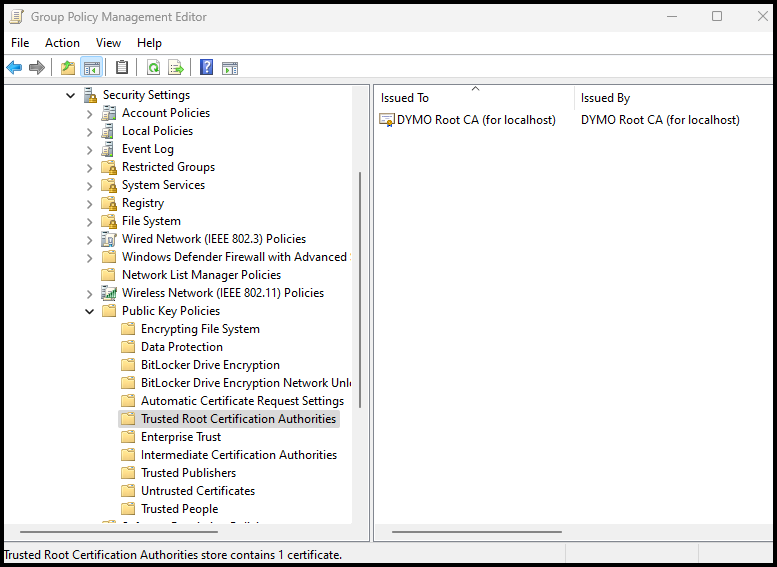Expand Wired Network (IEEE 802.3) Policies
Viewport: 777px width, 567px height.
(x=90, y=240)
